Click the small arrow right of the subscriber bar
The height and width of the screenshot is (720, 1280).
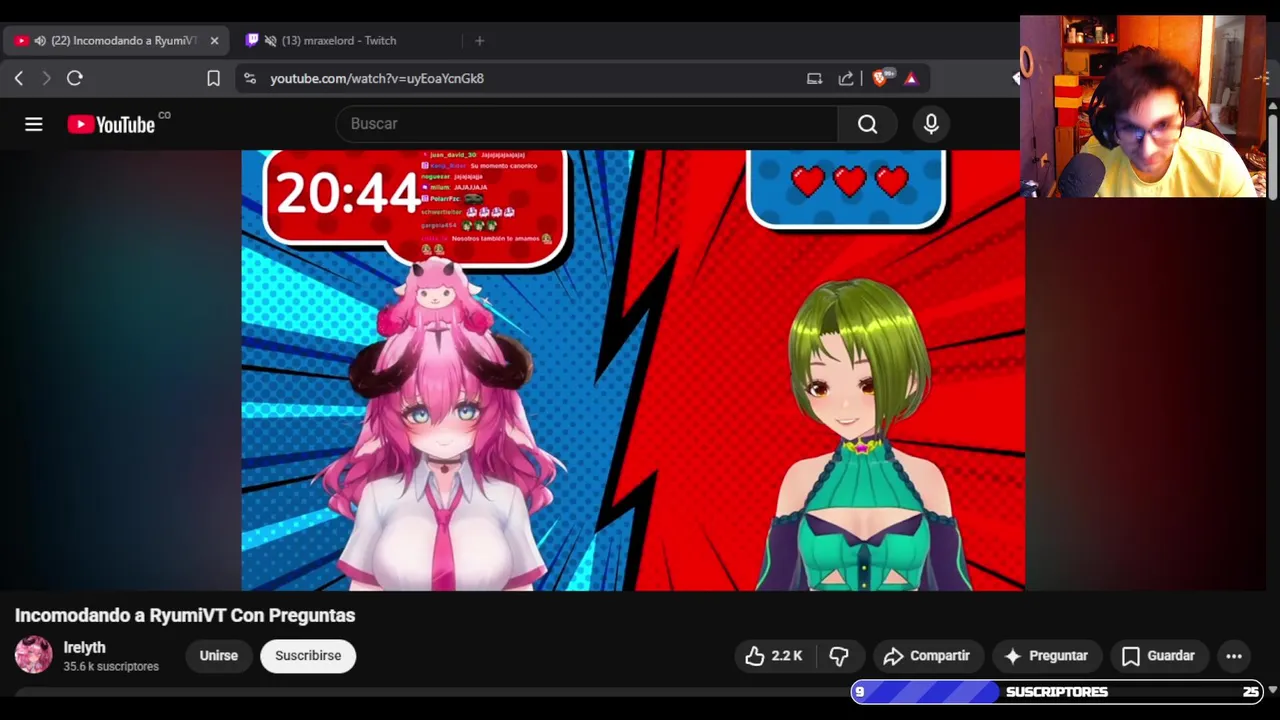point(1272,691)
